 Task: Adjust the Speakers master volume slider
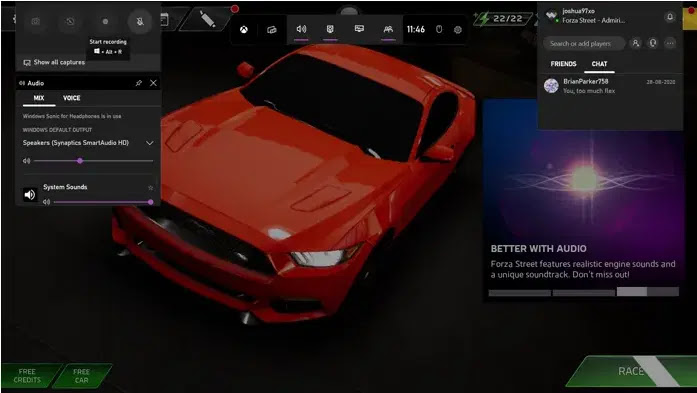(x=93, y=161)
